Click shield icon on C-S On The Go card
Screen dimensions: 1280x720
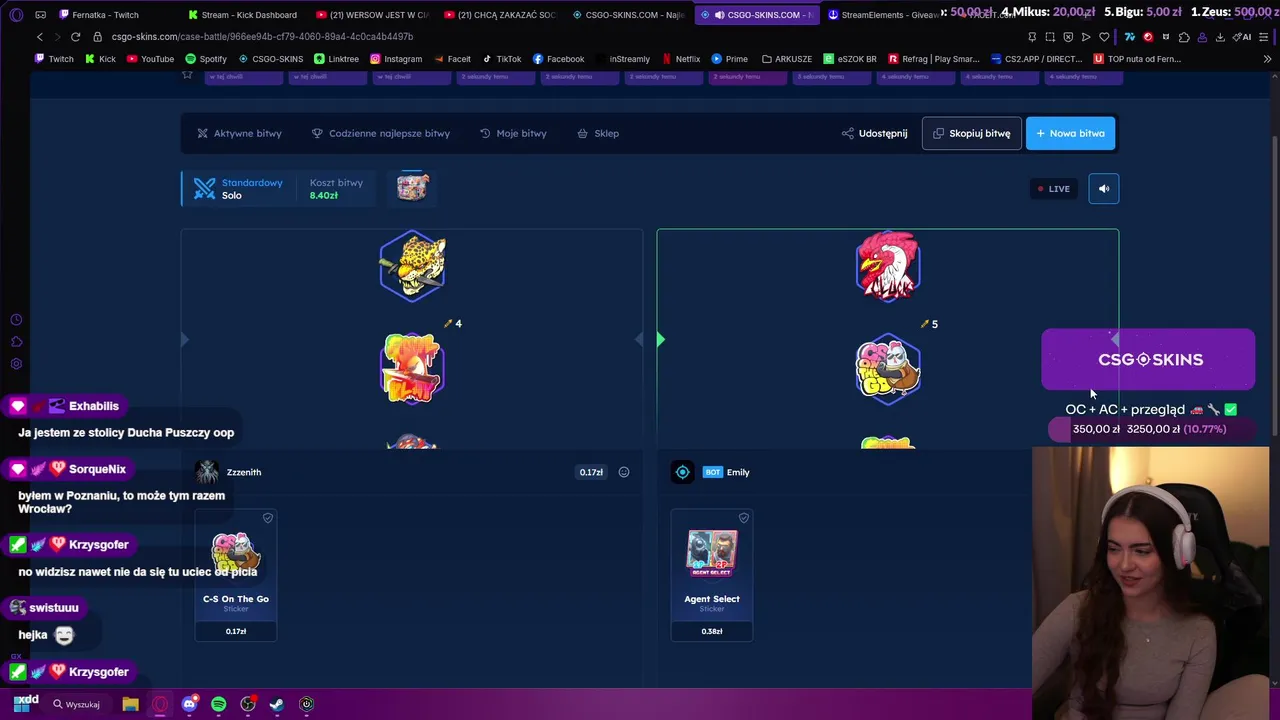click(x=267, y=518)
